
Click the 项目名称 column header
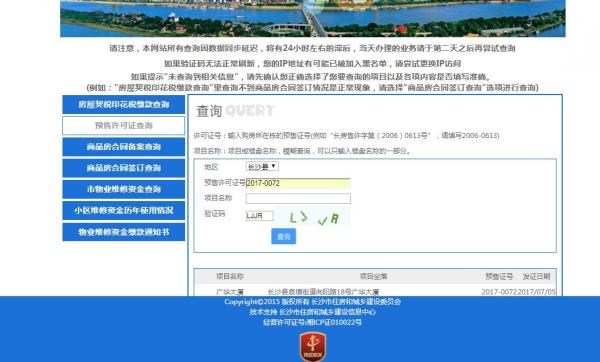(x=230, y=276)
